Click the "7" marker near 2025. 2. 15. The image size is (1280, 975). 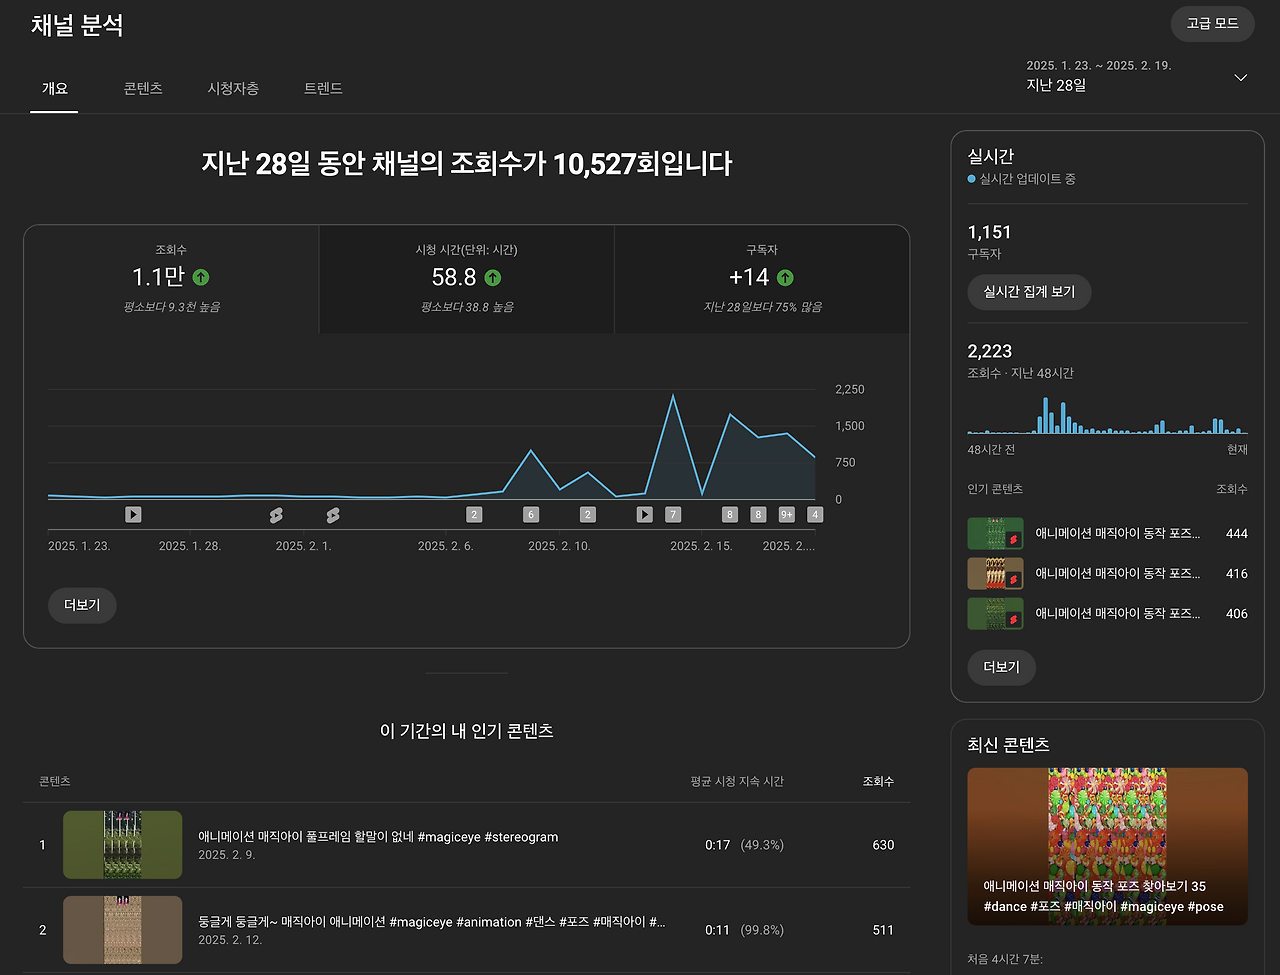673,514
